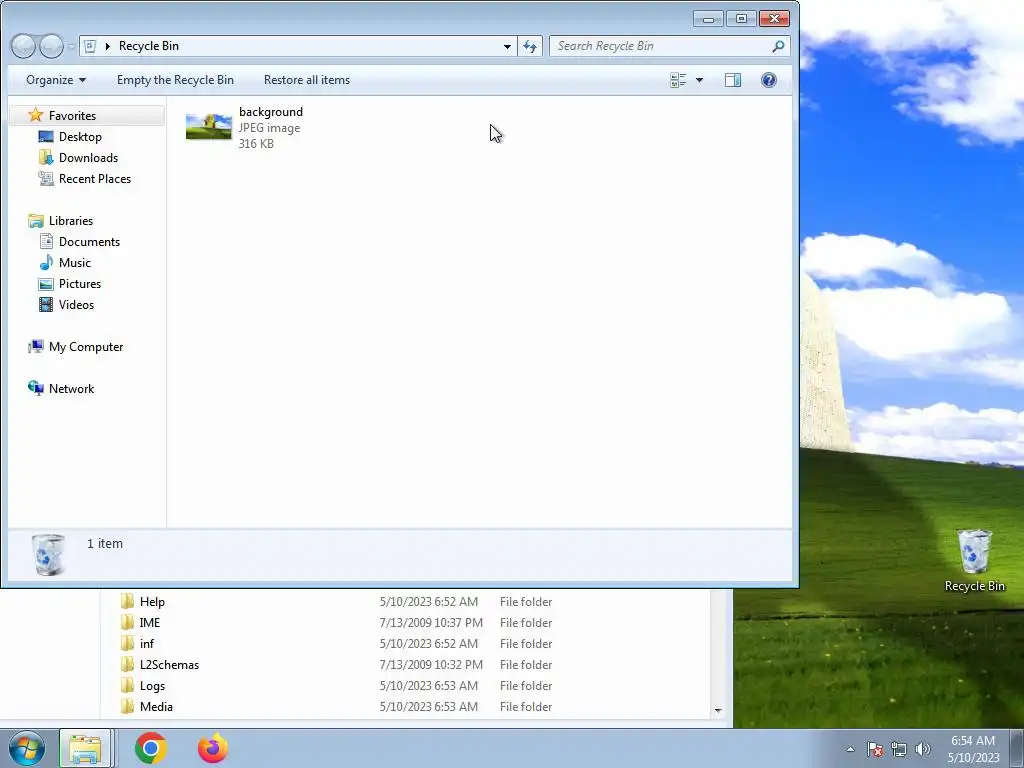Click the taskbar clock showing 6:54 AM
1024x768 pixels.
[973, 749]
